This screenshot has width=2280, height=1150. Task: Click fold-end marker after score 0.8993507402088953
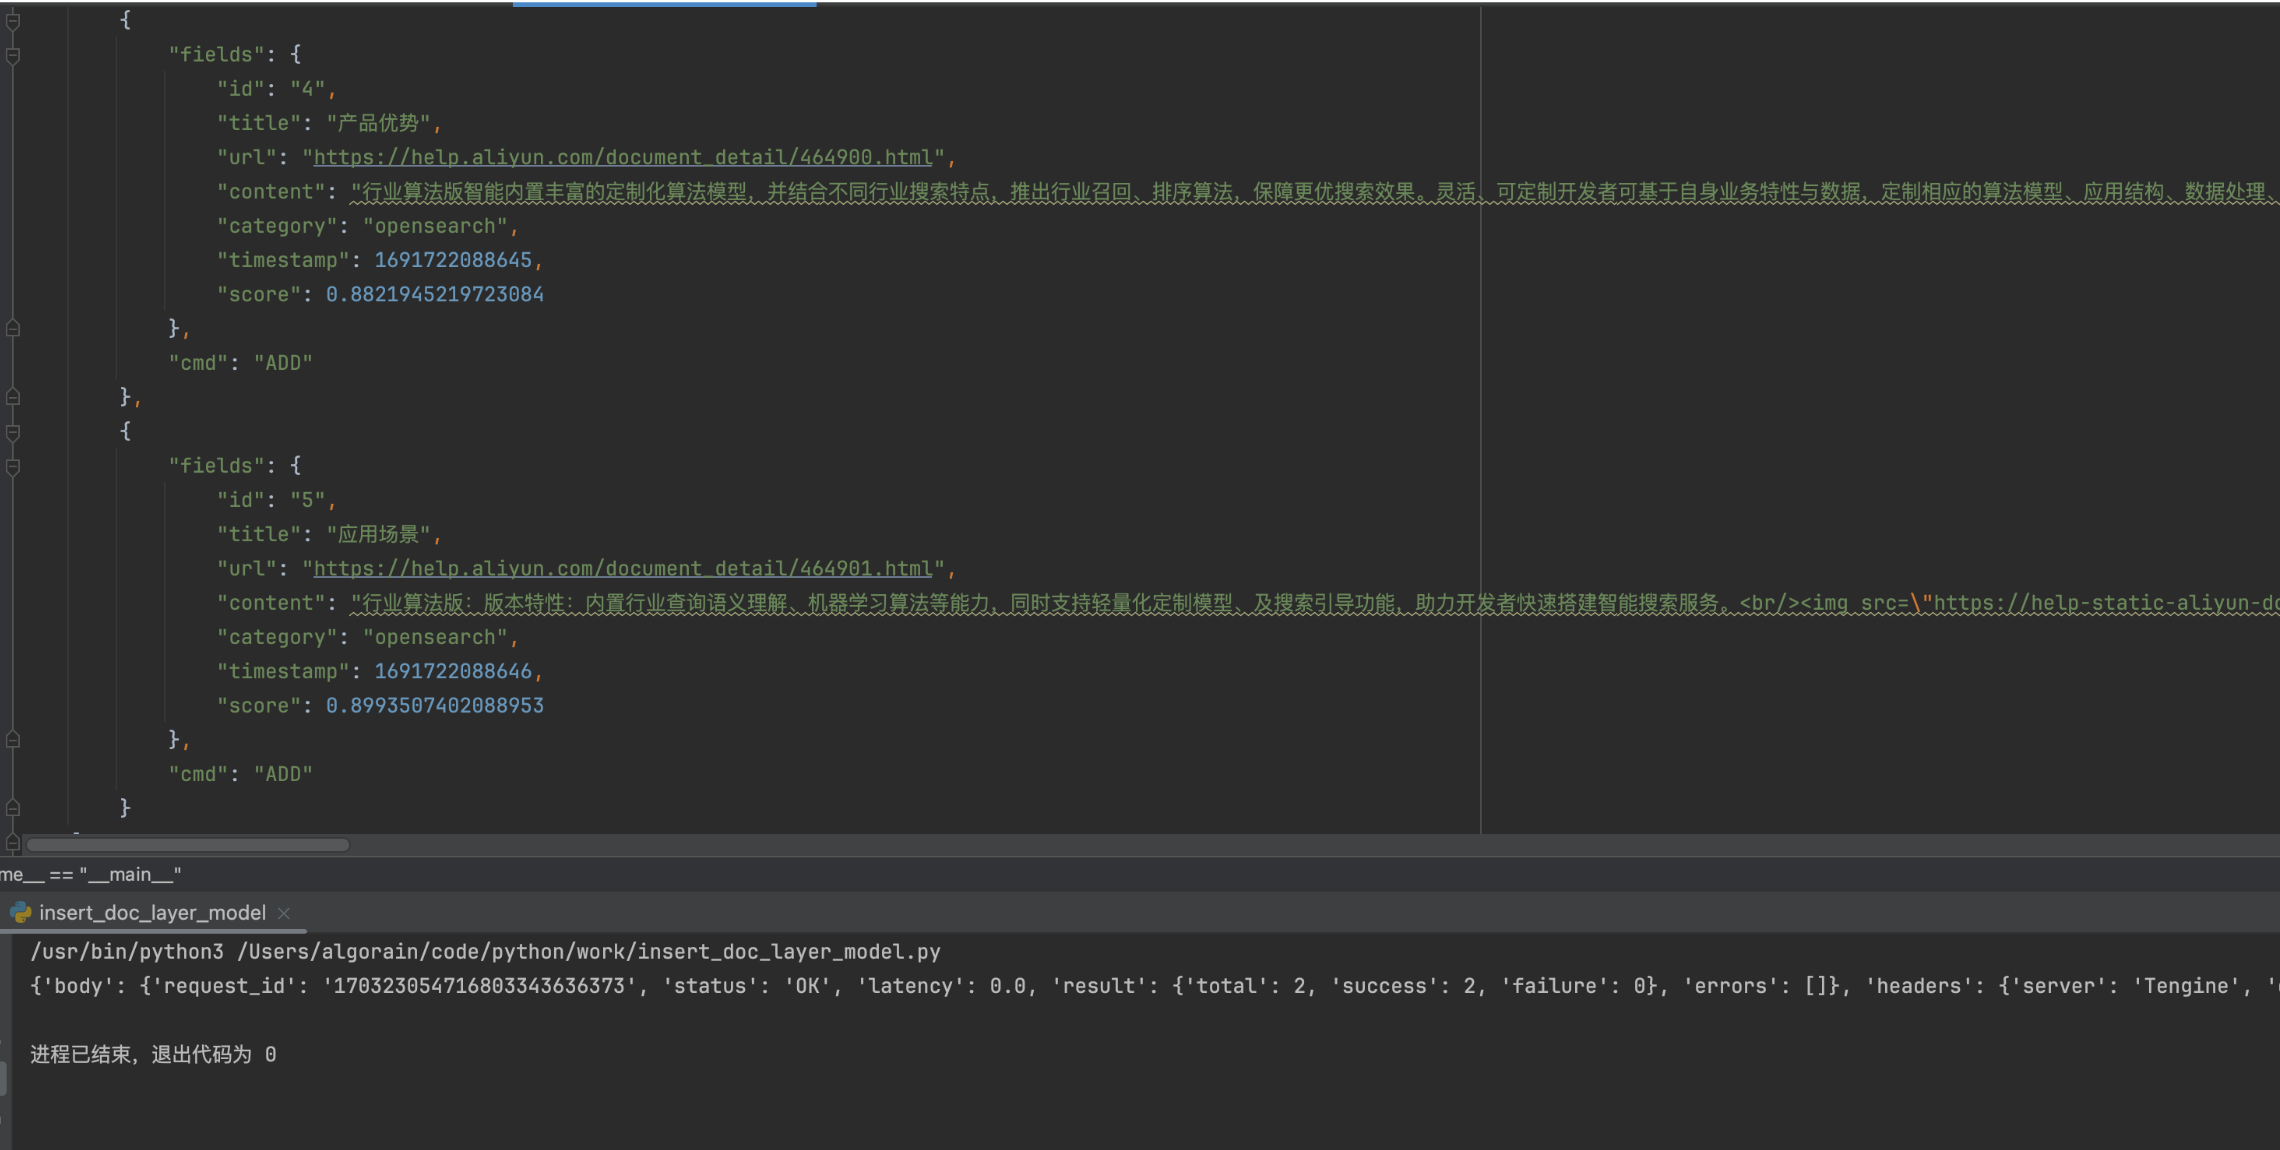coord(13,739)
